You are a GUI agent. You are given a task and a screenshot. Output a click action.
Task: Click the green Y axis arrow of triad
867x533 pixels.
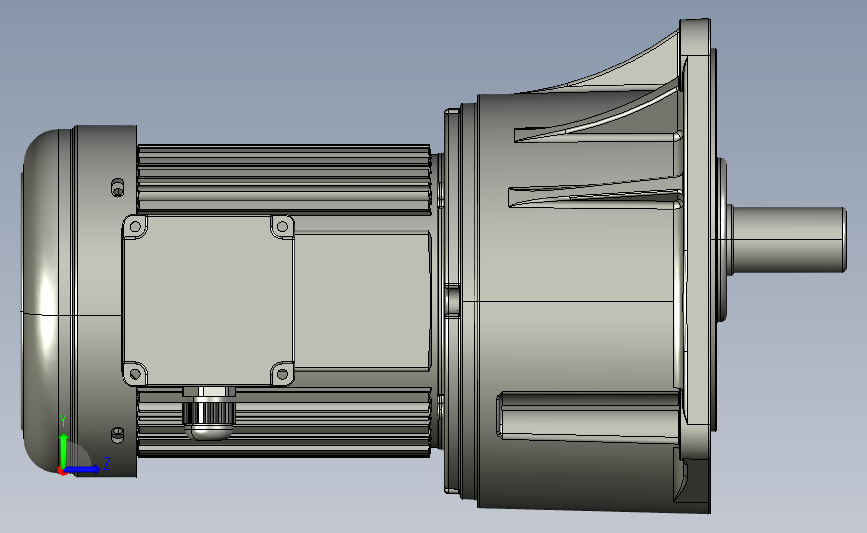coord(64,451)
